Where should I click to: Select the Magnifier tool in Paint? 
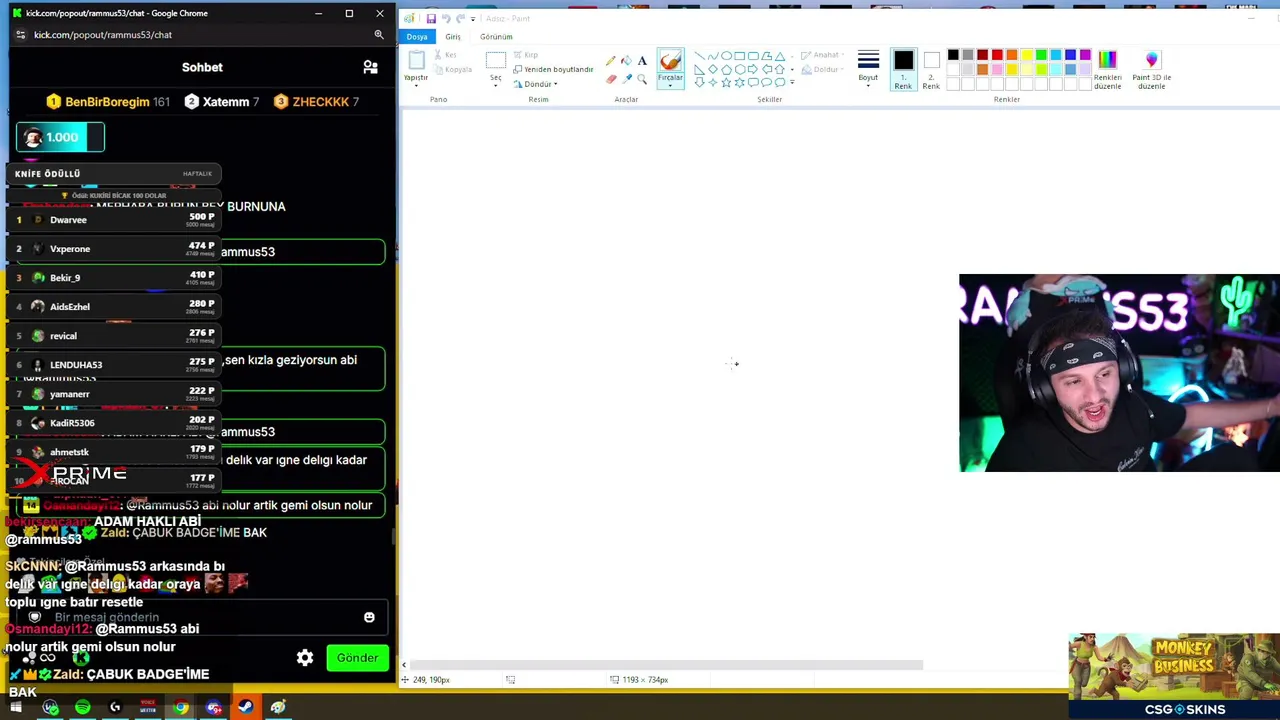pos(642,78)
